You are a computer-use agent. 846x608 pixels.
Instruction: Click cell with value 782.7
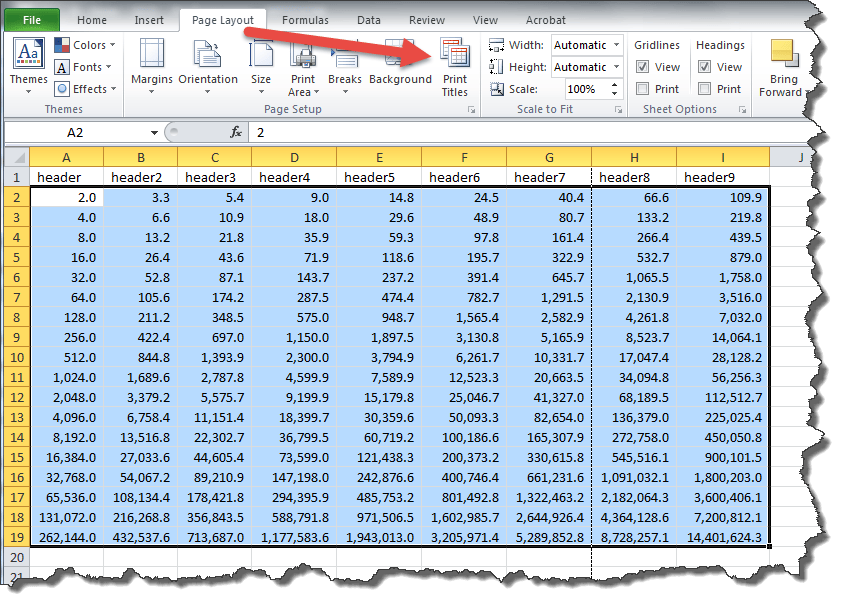464,298
